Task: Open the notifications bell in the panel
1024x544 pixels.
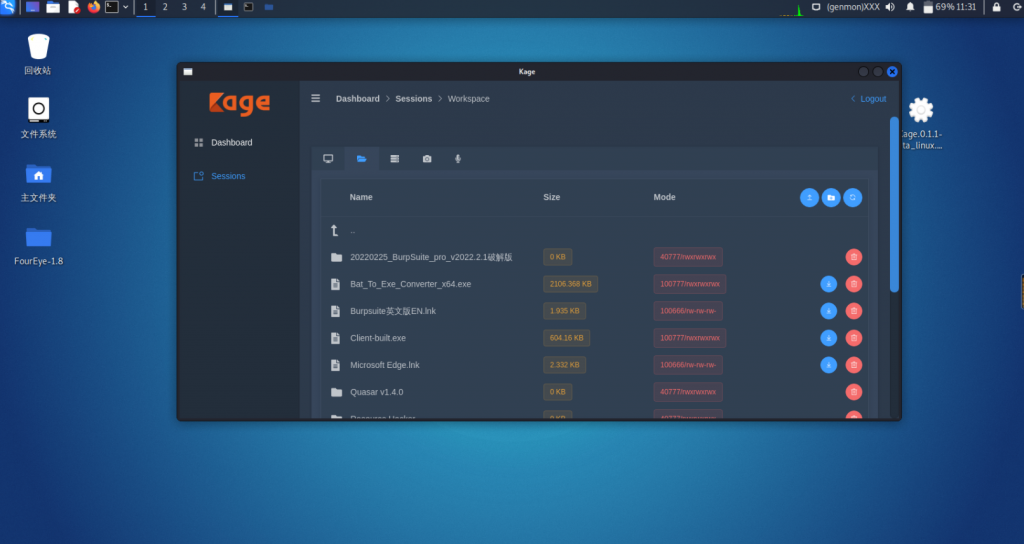Action: tap(910, 7)
